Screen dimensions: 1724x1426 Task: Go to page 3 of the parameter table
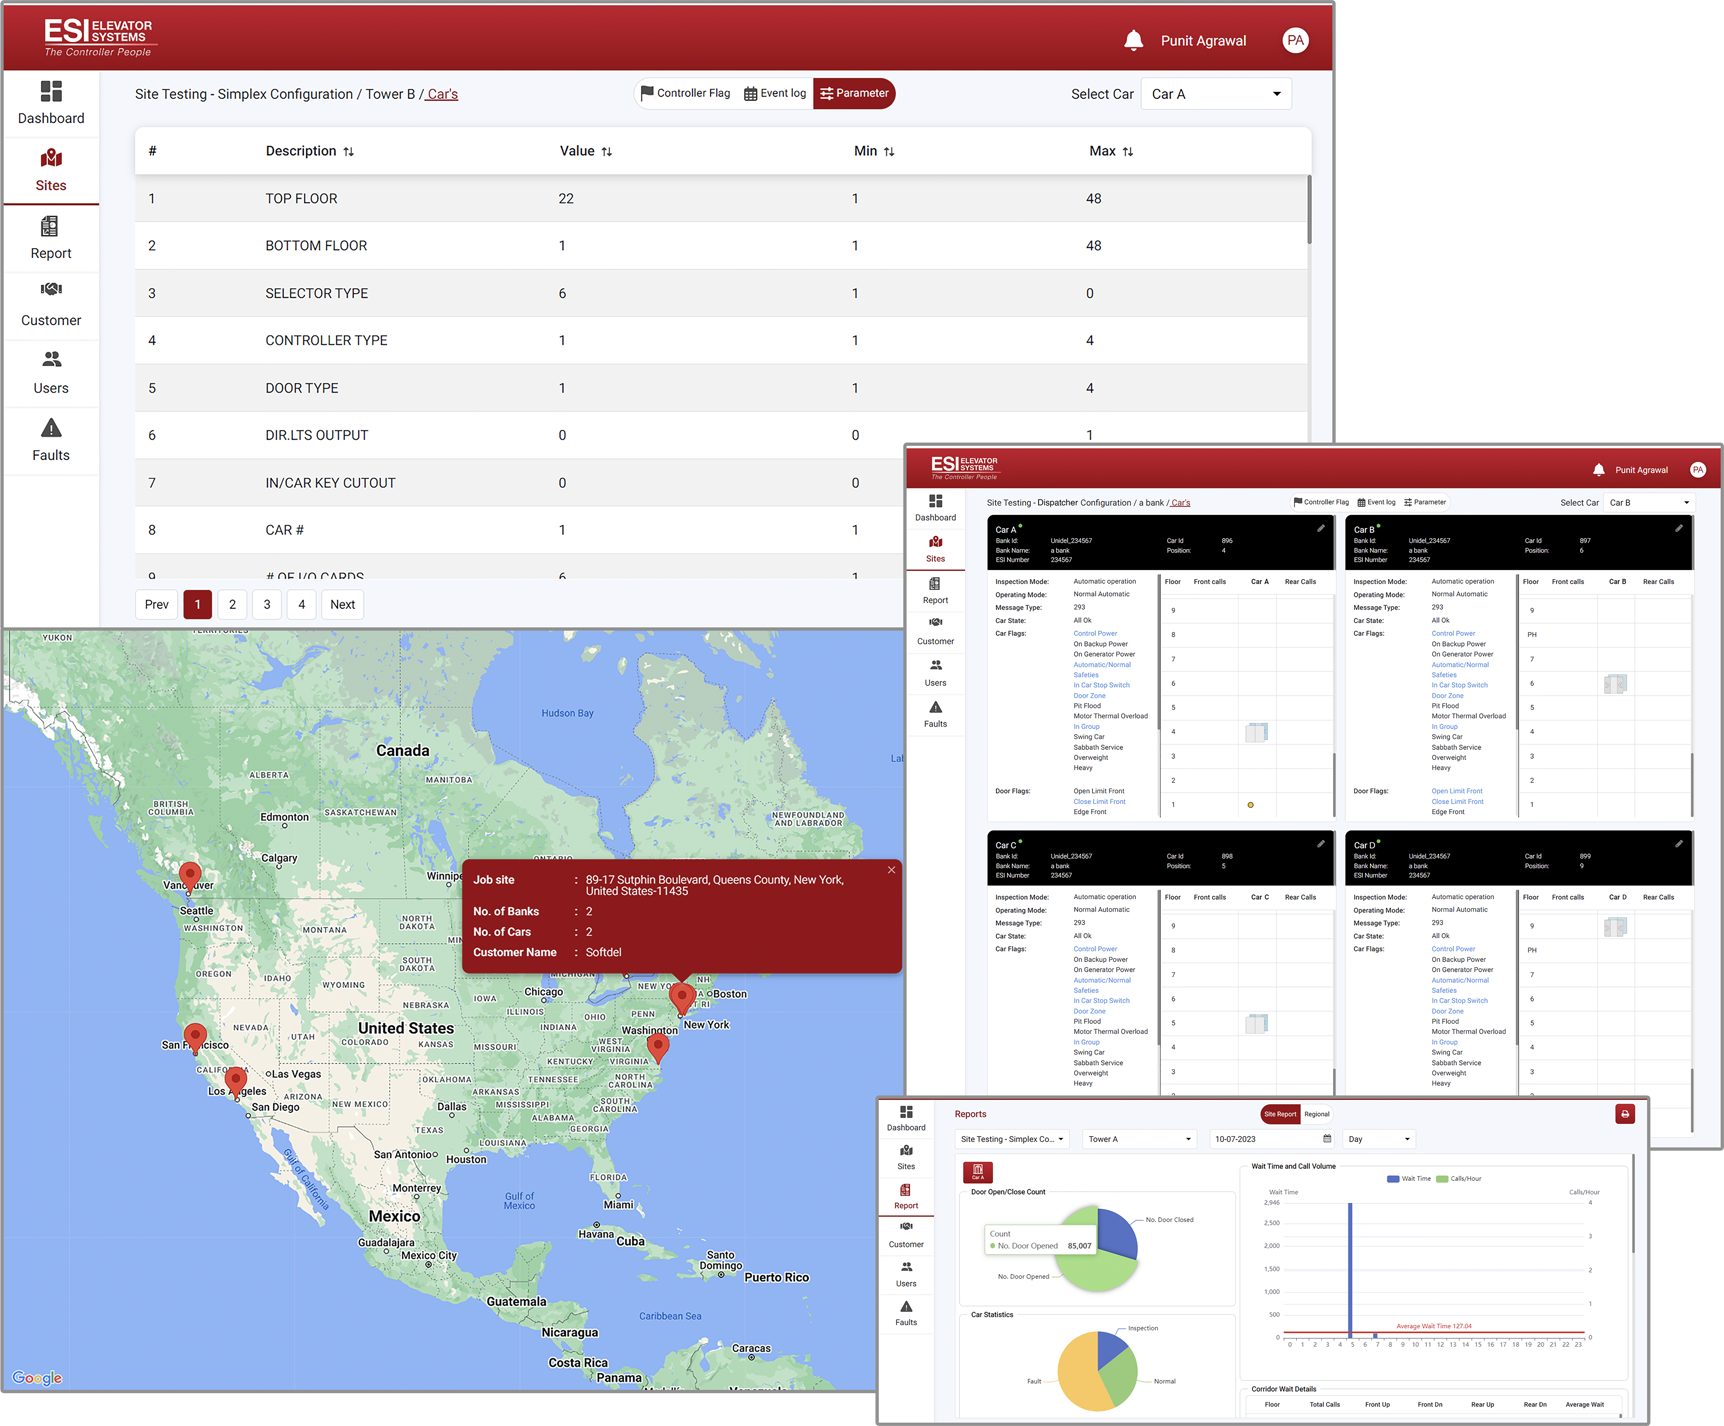(267, 604)
